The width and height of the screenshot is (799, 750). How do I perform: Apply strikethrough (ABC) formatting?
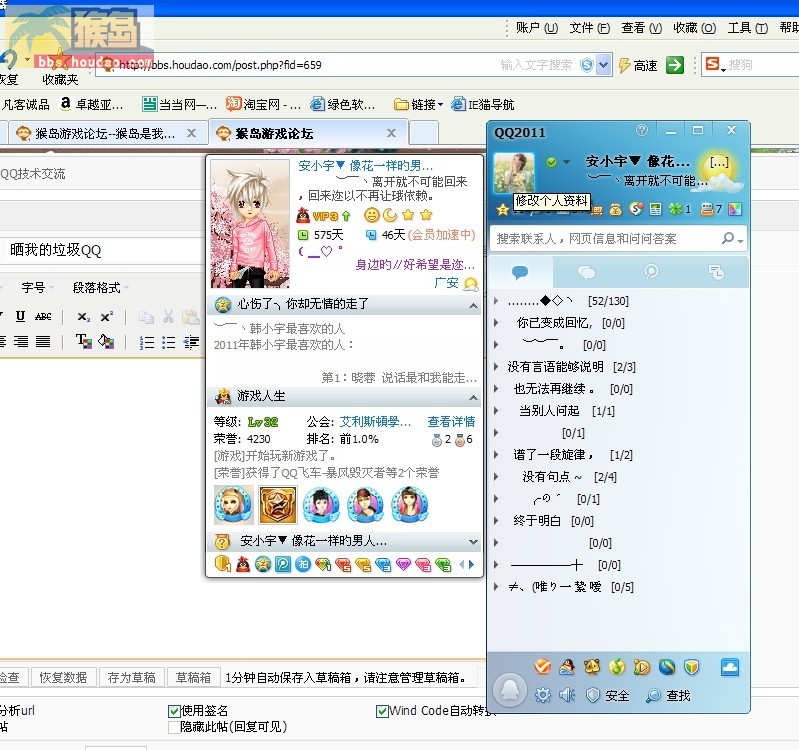coord(43,316)
